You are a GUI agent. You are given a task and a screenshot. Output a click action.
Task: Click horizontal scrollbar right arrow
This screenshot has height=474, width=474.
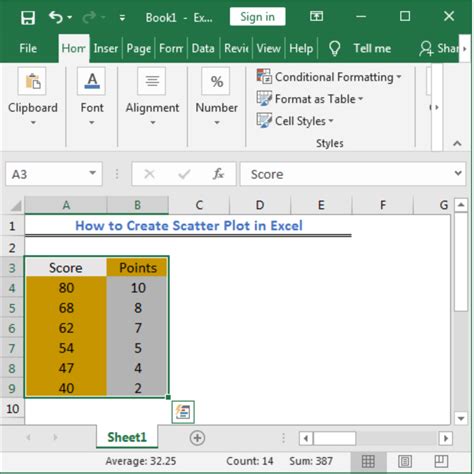pyautogui.click(x=446, y=438)
